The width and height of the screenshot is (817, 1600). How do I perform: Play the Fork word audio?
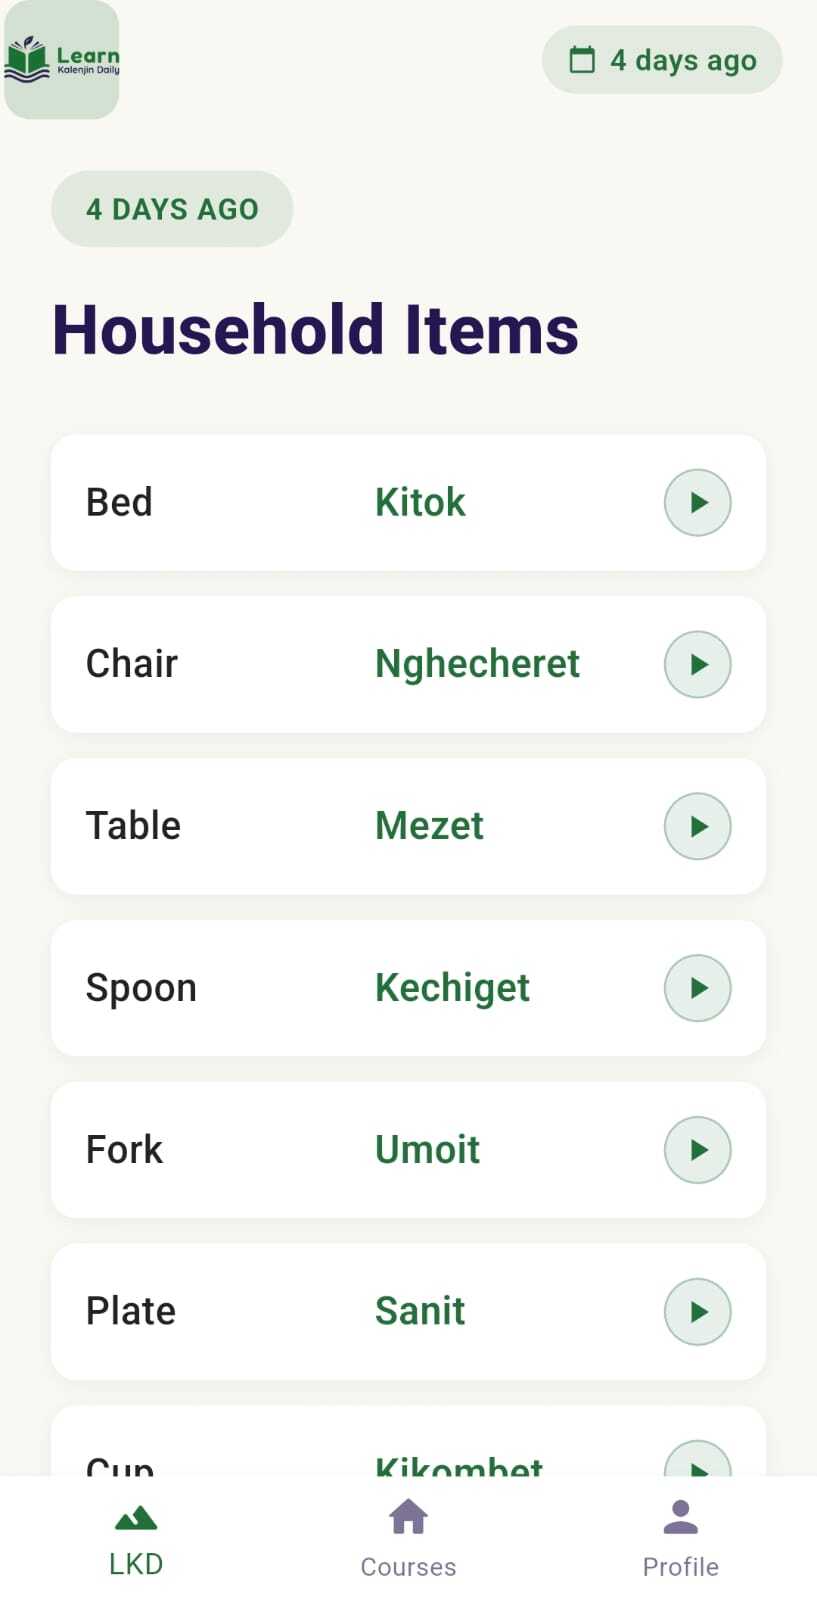[x=697, y=1150]
